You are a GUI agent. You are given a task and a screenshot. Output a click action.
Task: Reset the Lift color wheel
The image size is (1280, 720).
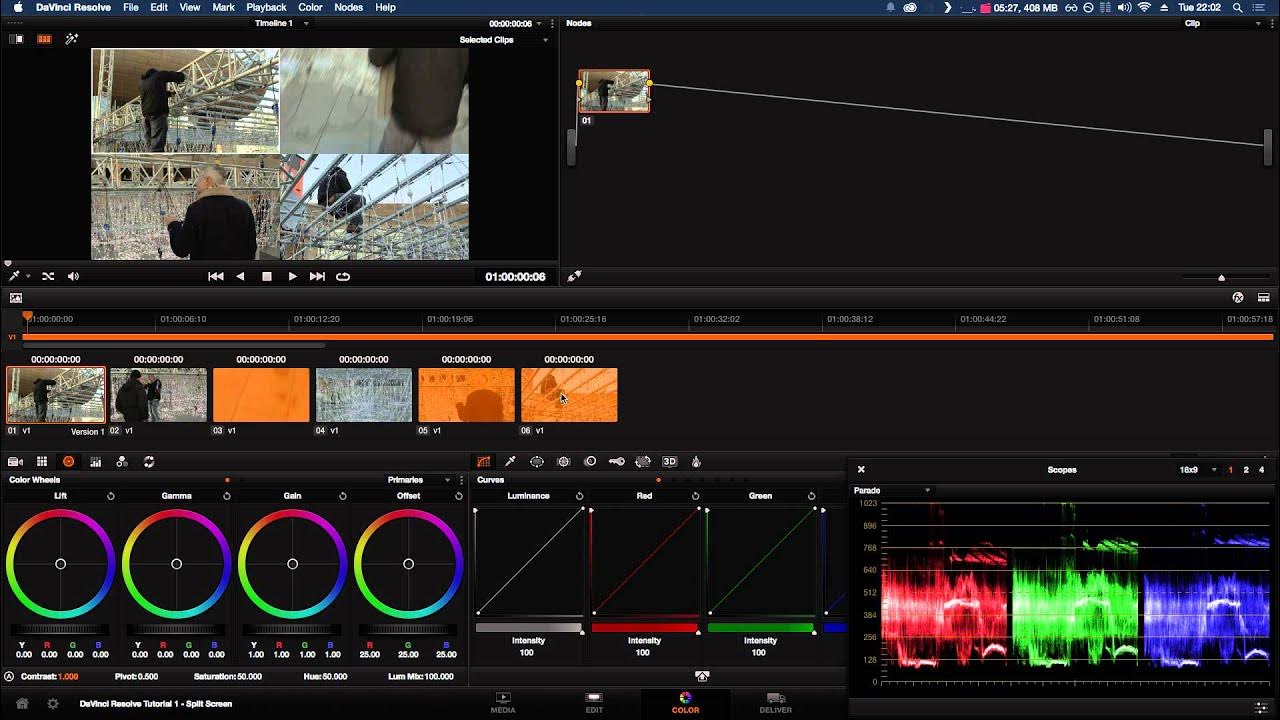coord(111,496)
